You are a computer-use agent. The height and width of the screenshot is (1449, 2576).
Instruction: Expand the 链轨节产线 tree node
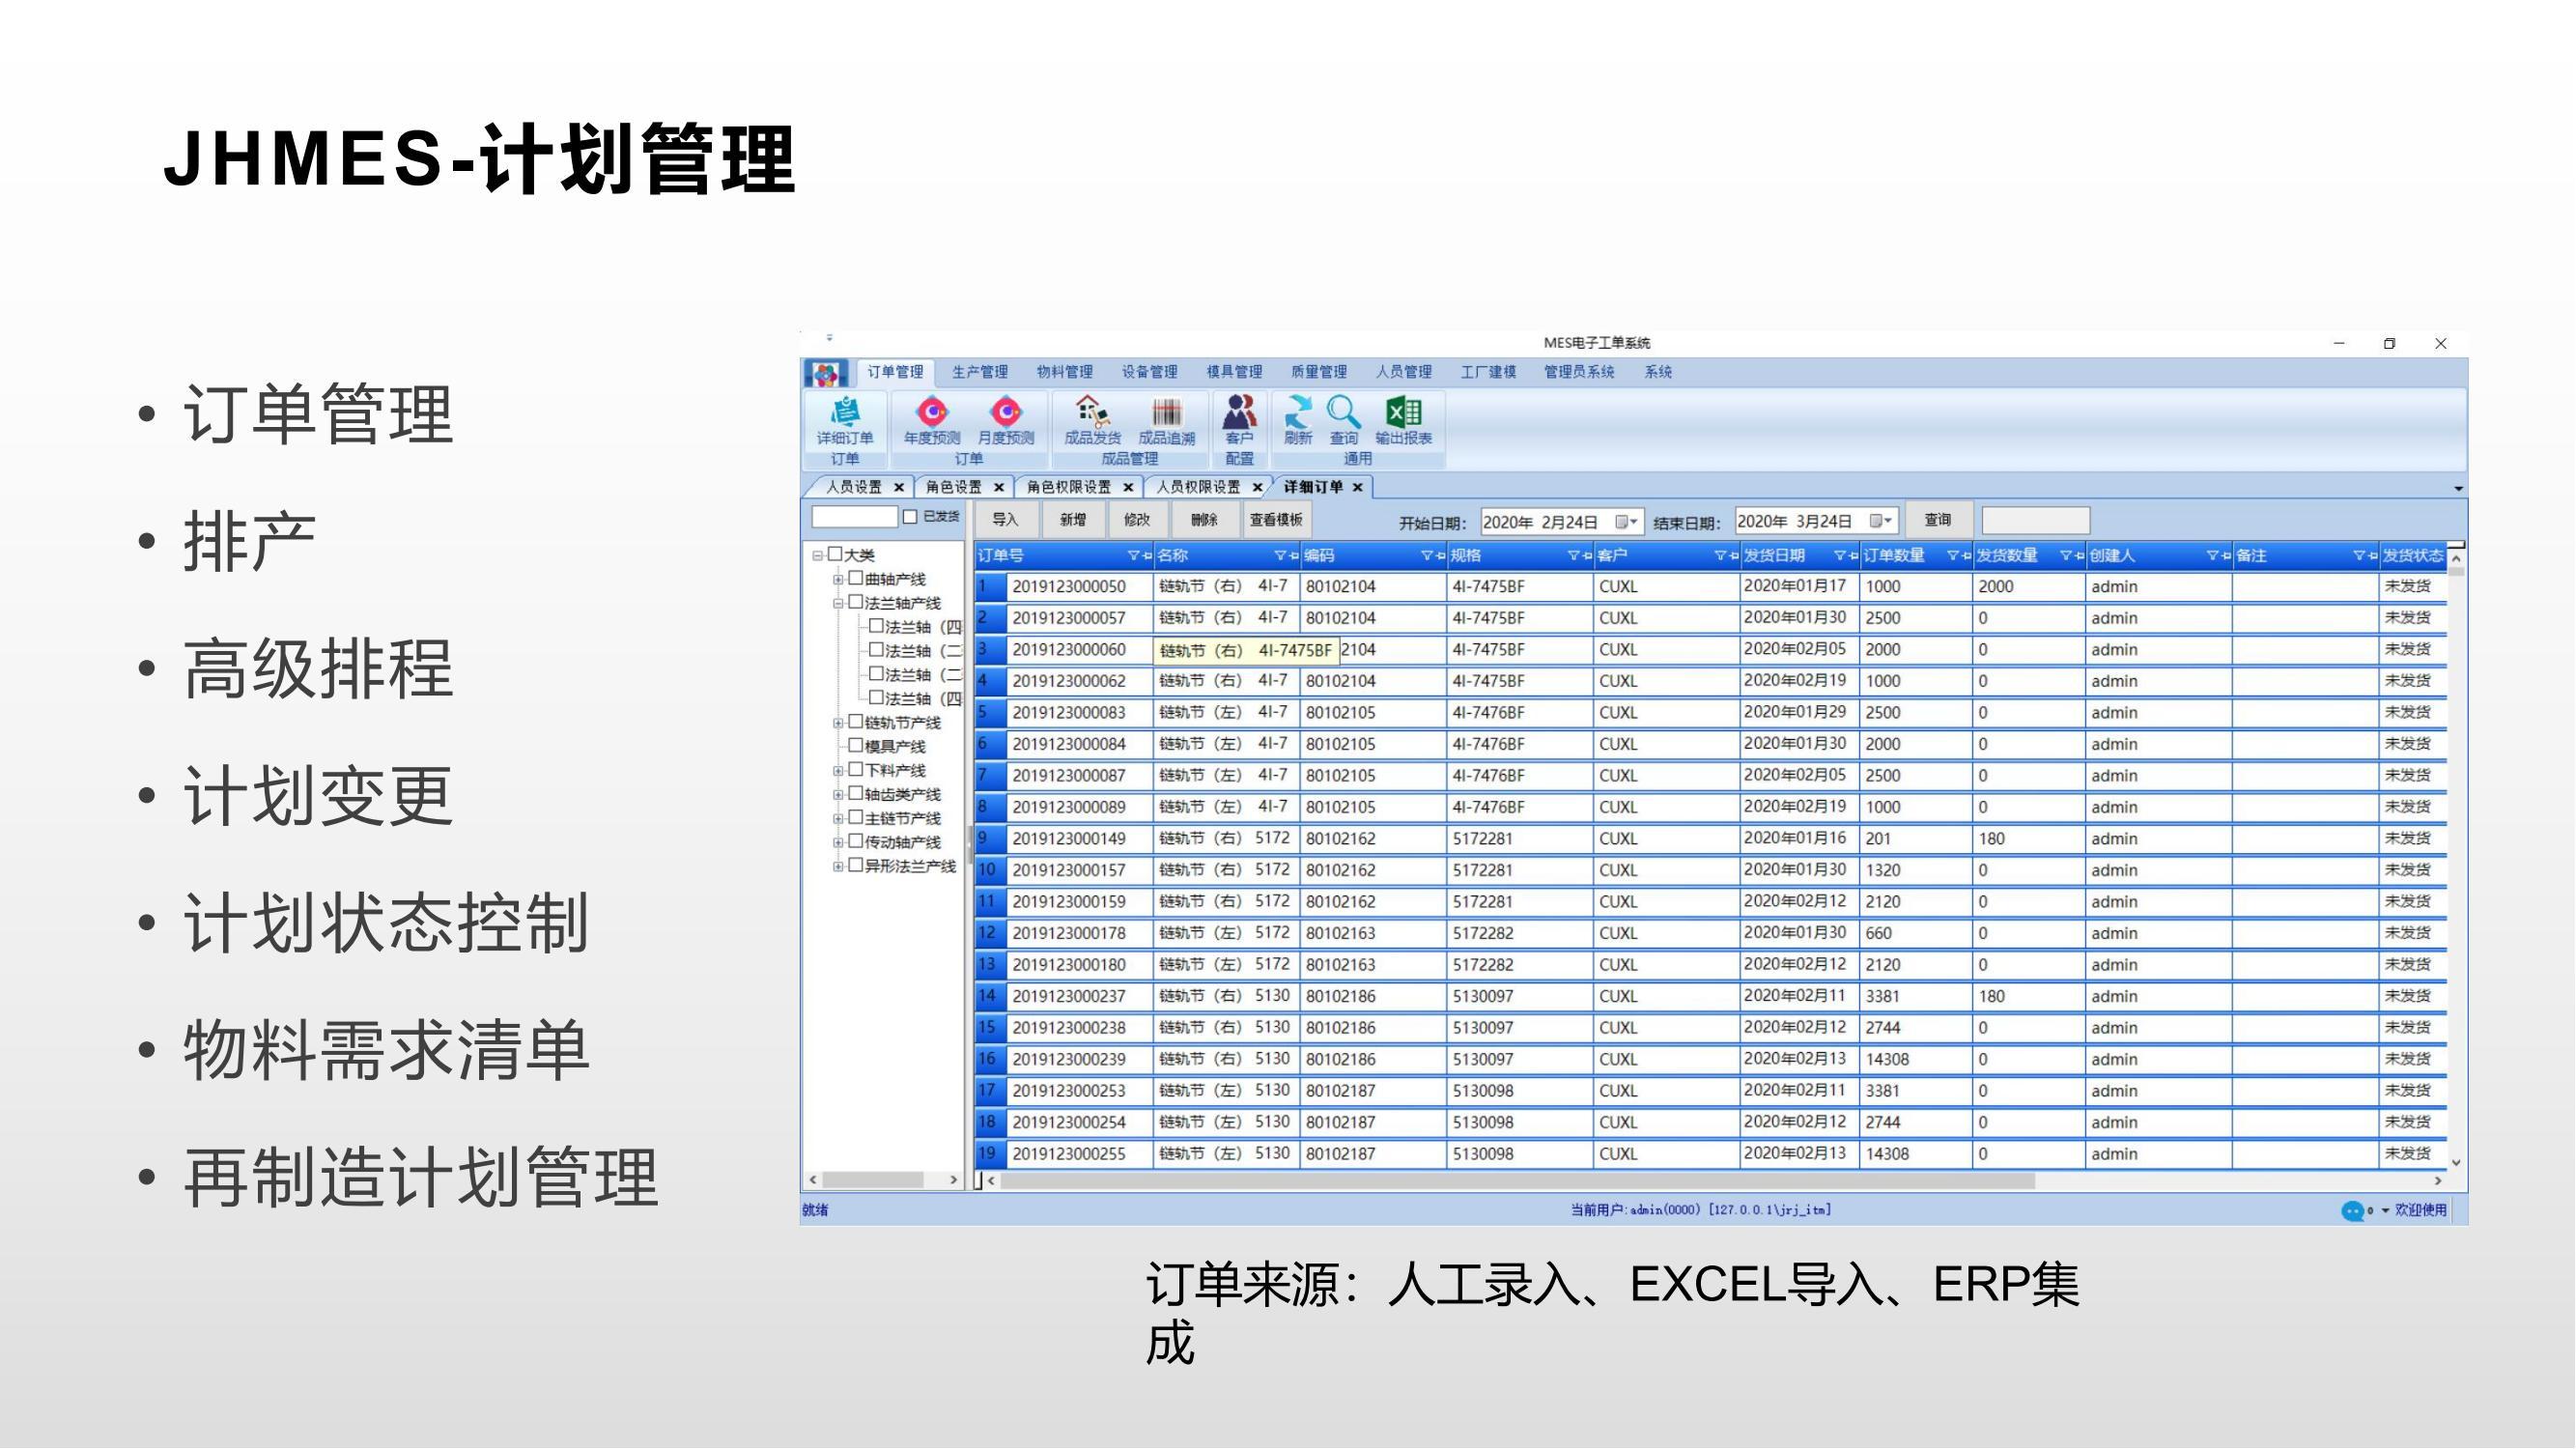coord(838,722)
